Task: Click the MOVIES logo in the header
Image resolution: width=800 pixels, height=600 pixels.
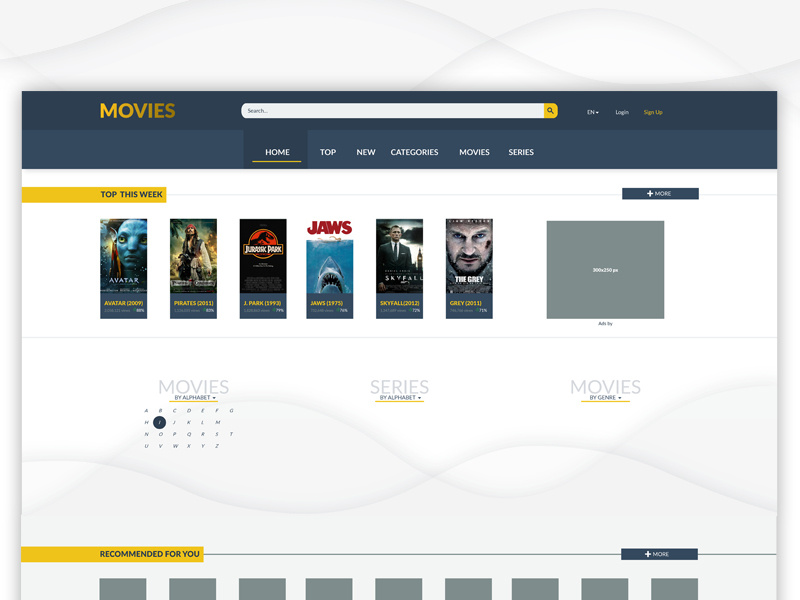Action: [x=137, y=111]
